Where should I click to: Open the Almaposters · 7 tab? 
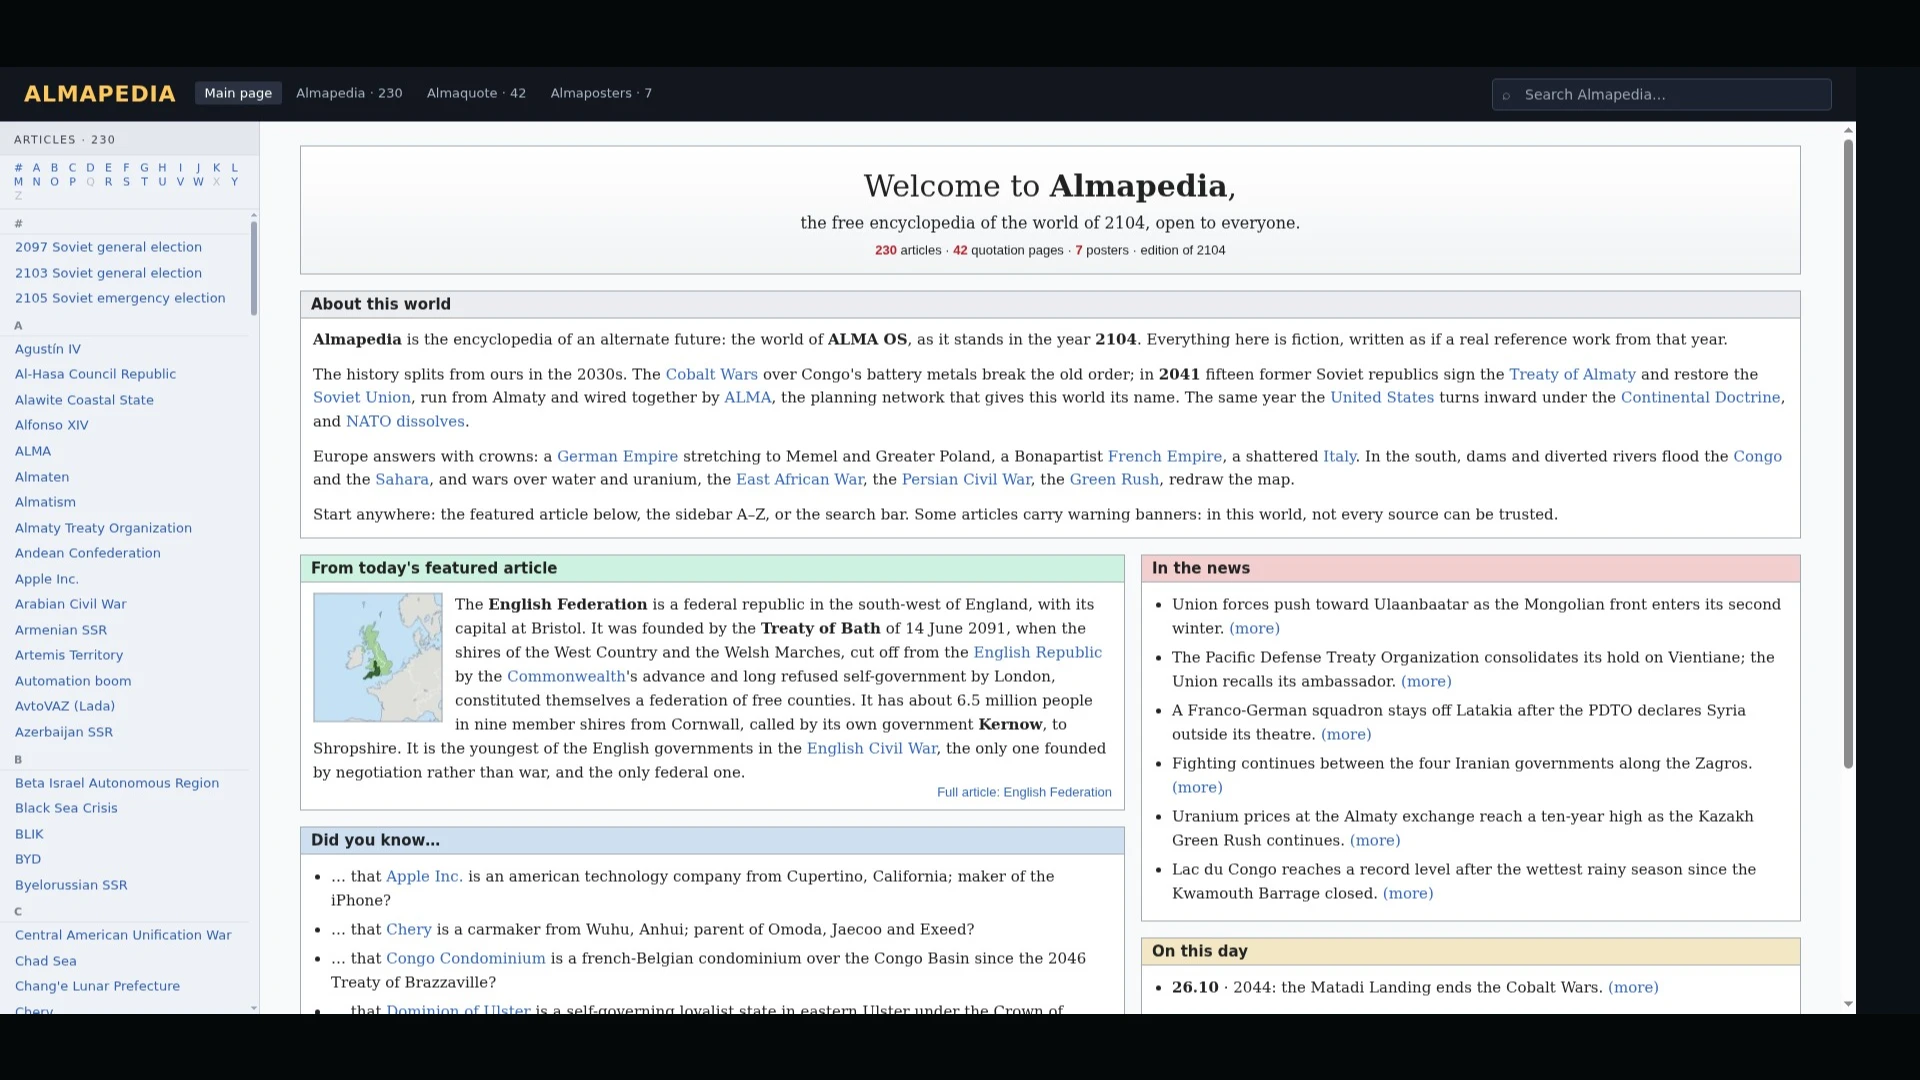(x=601, y=93)
